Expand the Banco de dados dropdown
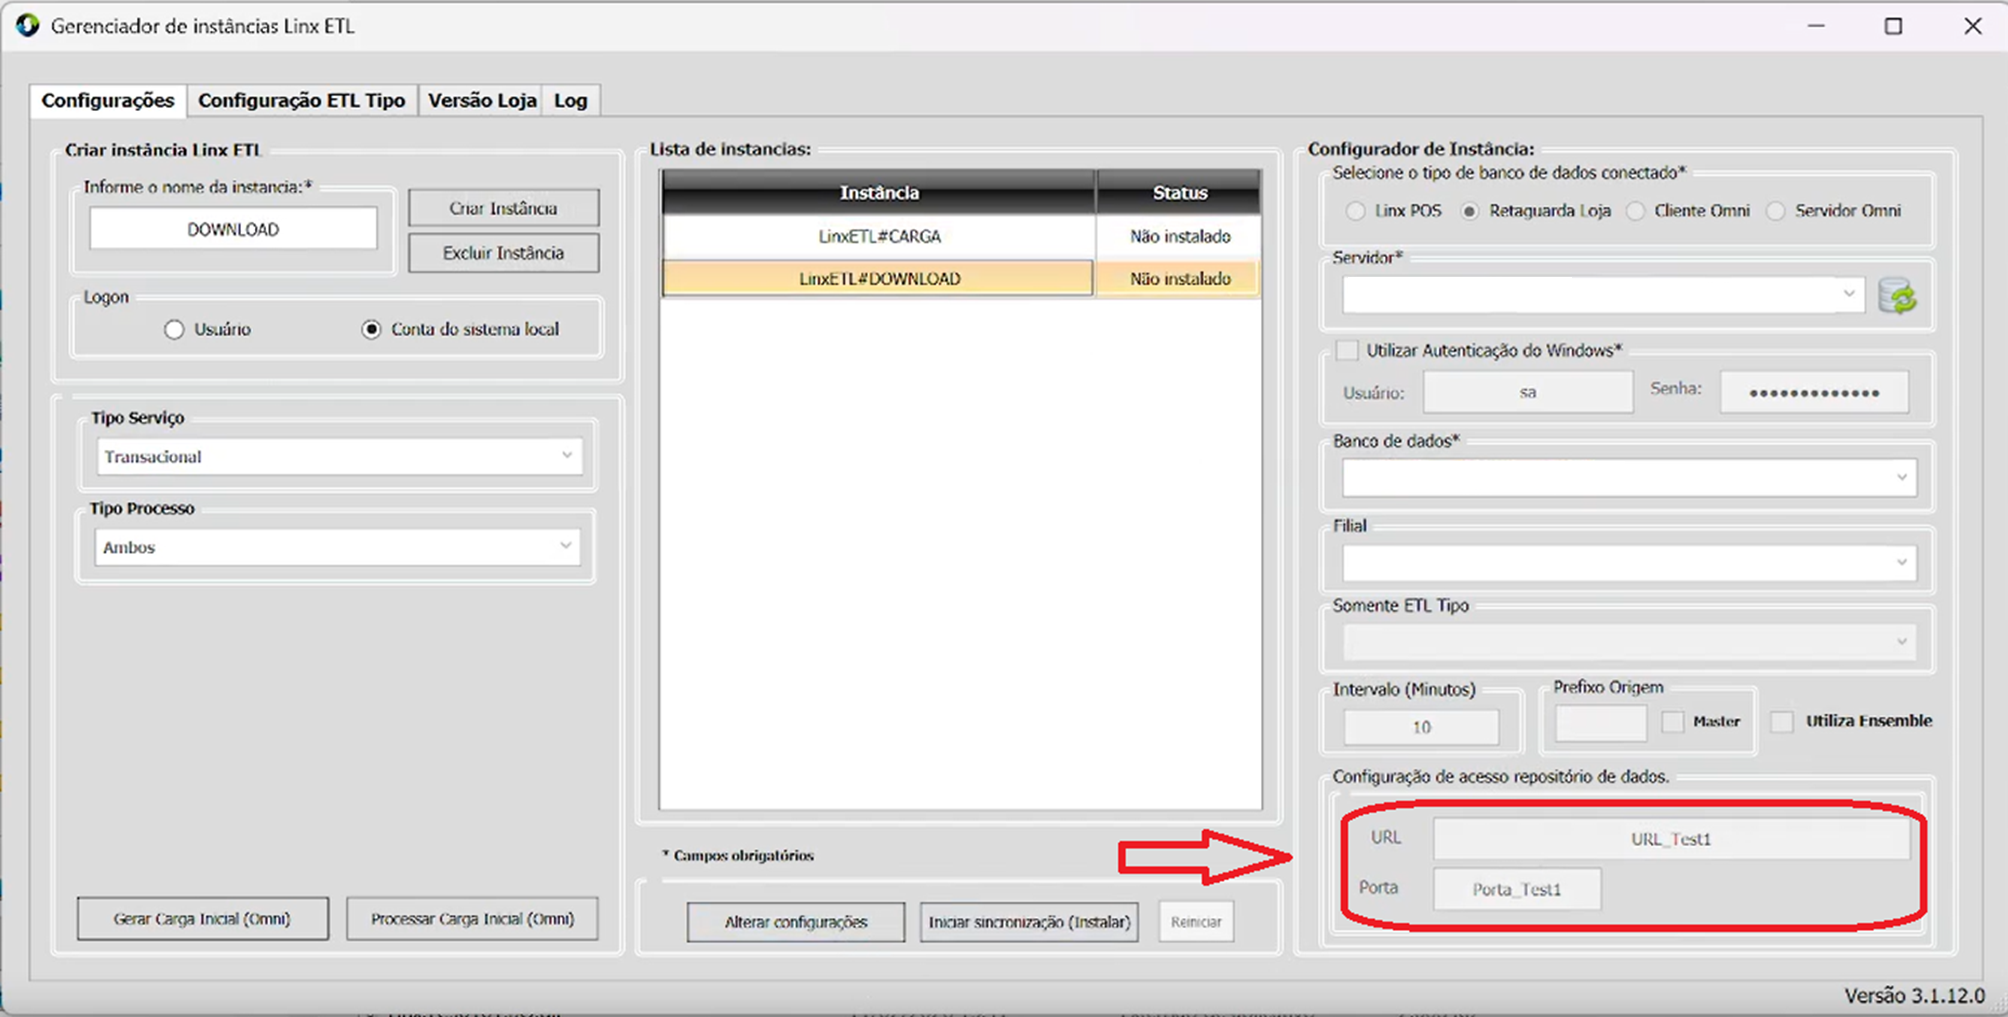Screen dimensions: 2008x1017 pyautogui.click(x=1629, y=478)
